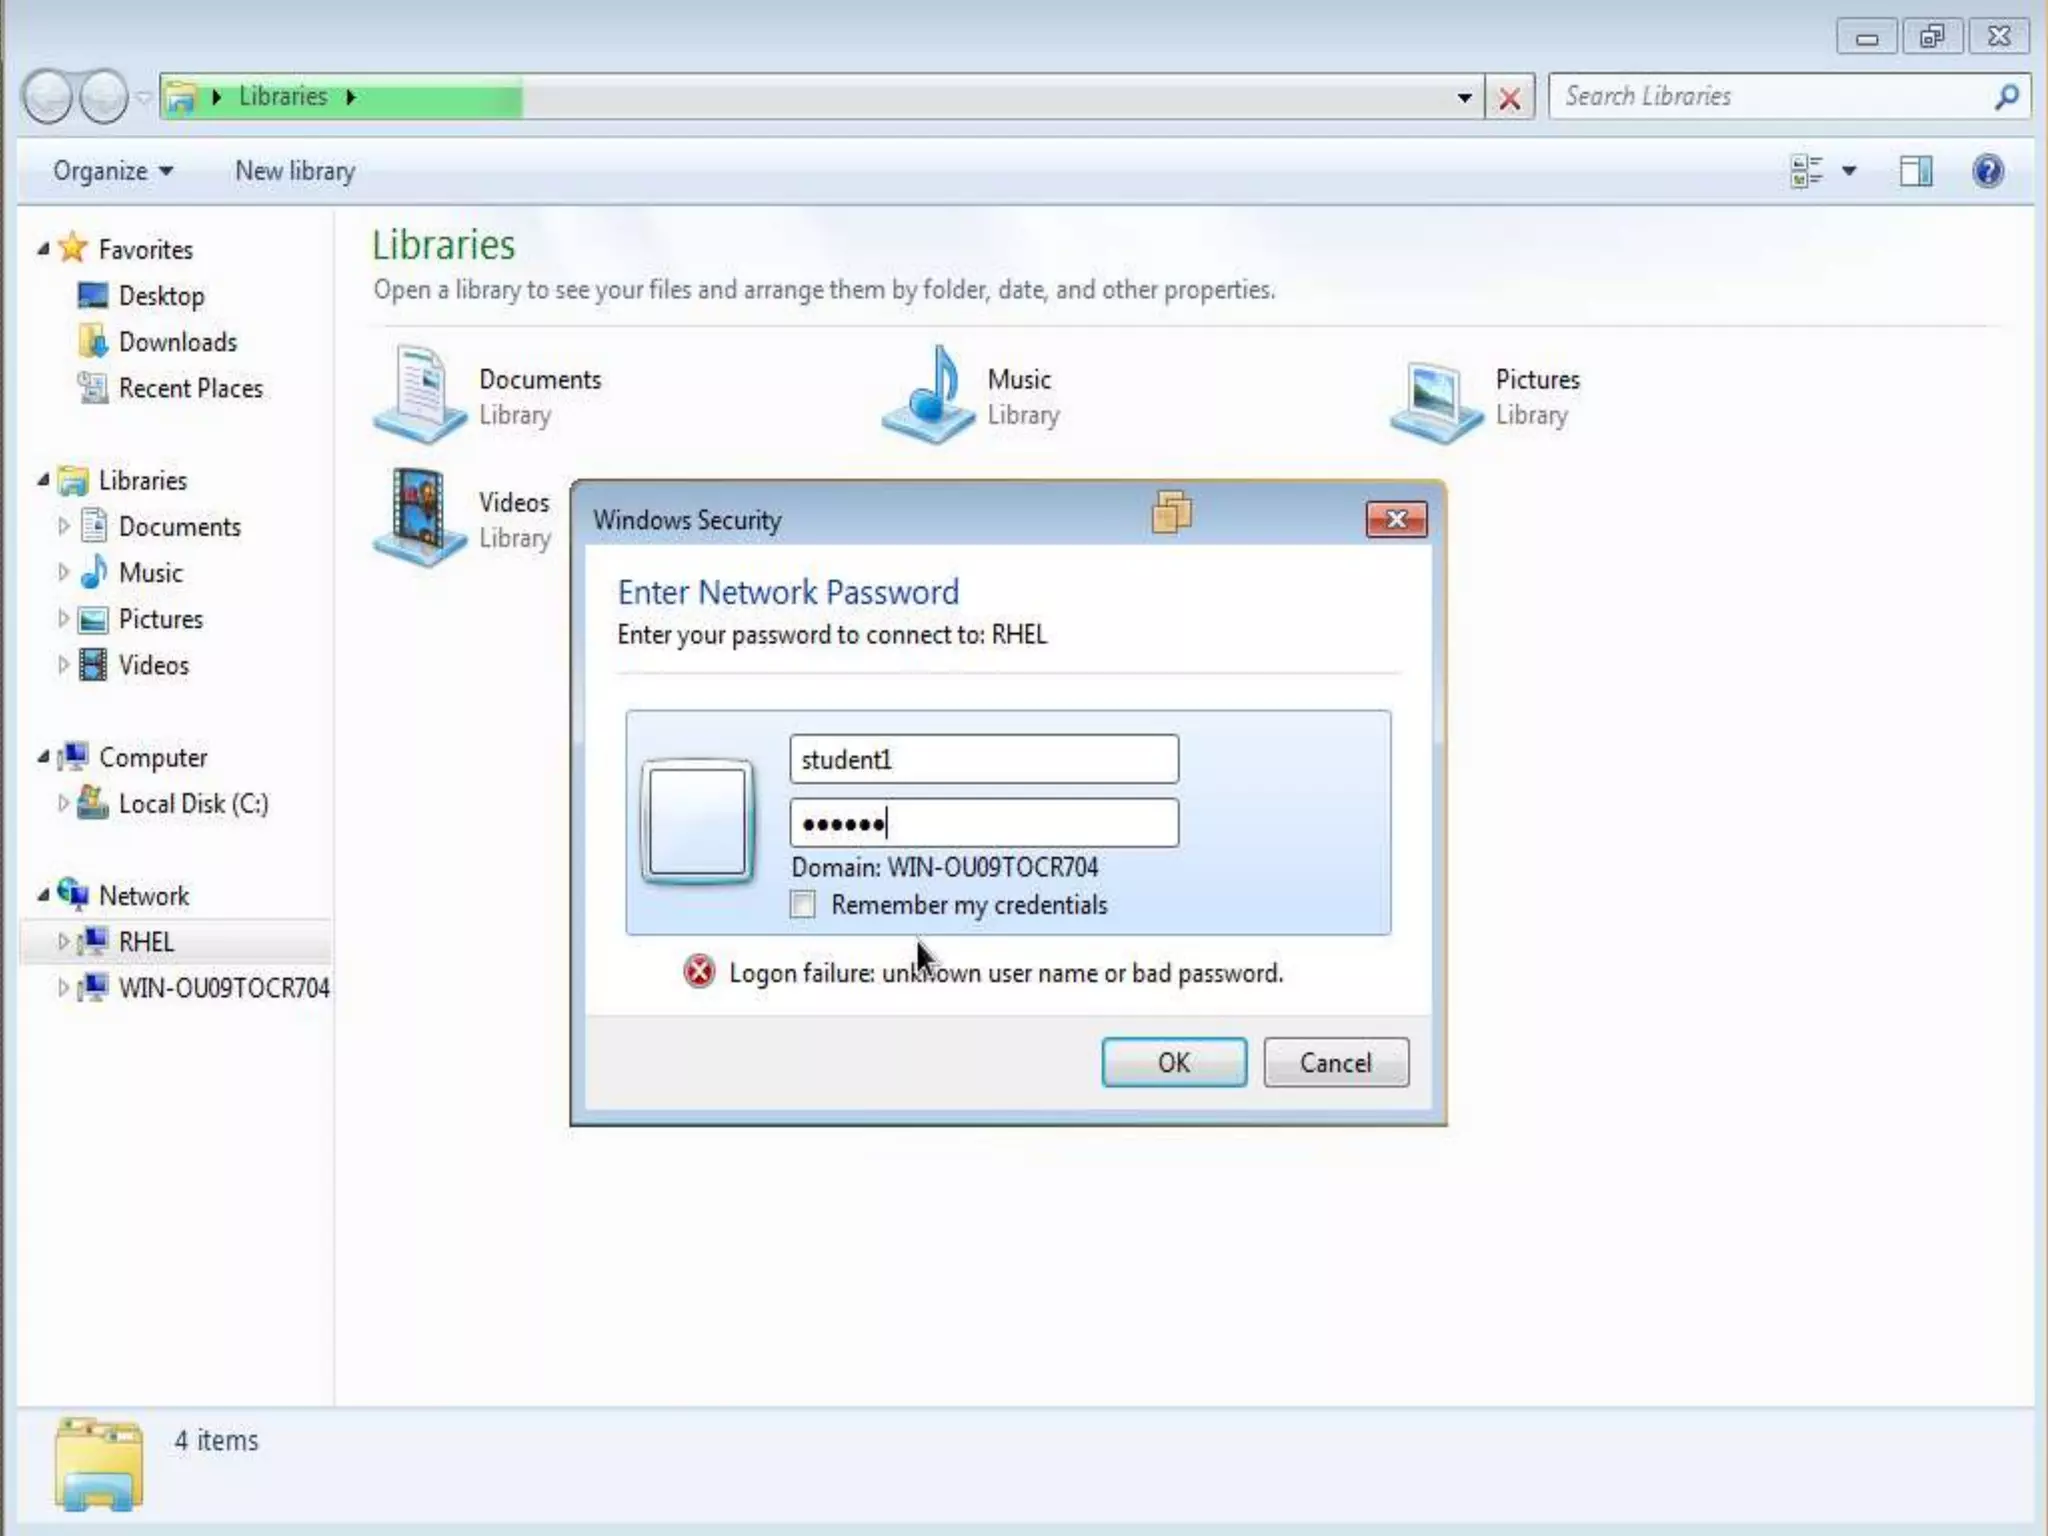Open the Documents library icon
Image resolution: width=2048 pixels, height=1536 pixels.
coord(420,395)
